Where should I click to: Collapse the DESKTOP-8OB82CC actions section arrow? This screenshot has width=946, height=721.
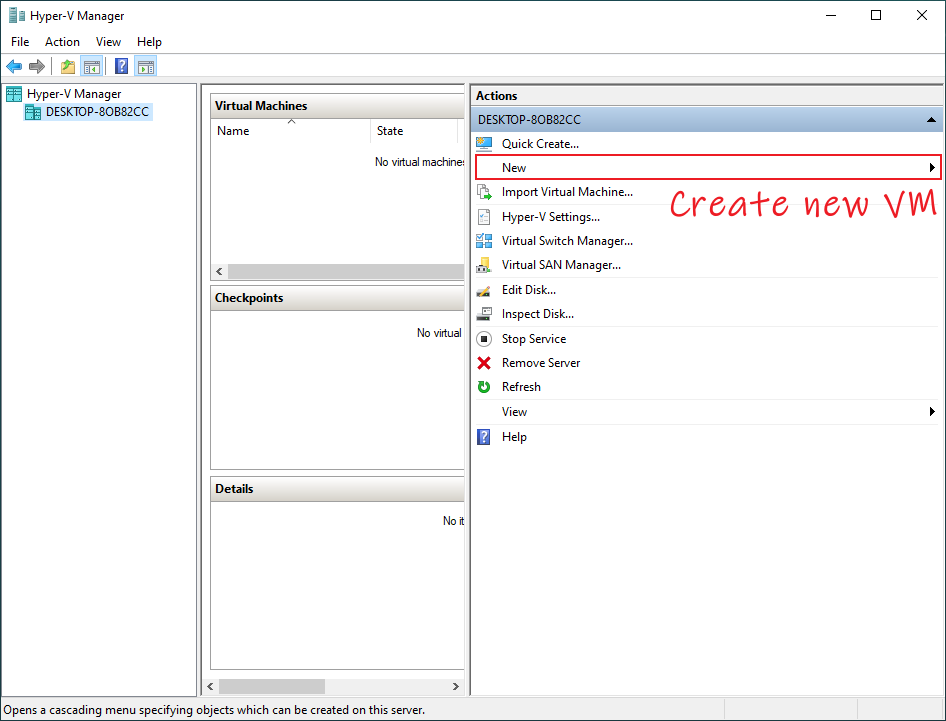tap(931, 120)
